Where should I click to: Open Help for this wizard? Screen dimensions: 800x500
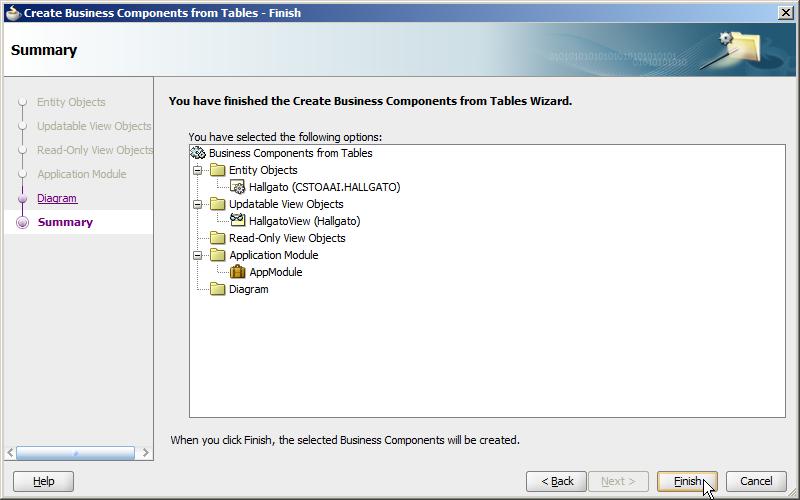pyautogui.click(x=43, y=481)
